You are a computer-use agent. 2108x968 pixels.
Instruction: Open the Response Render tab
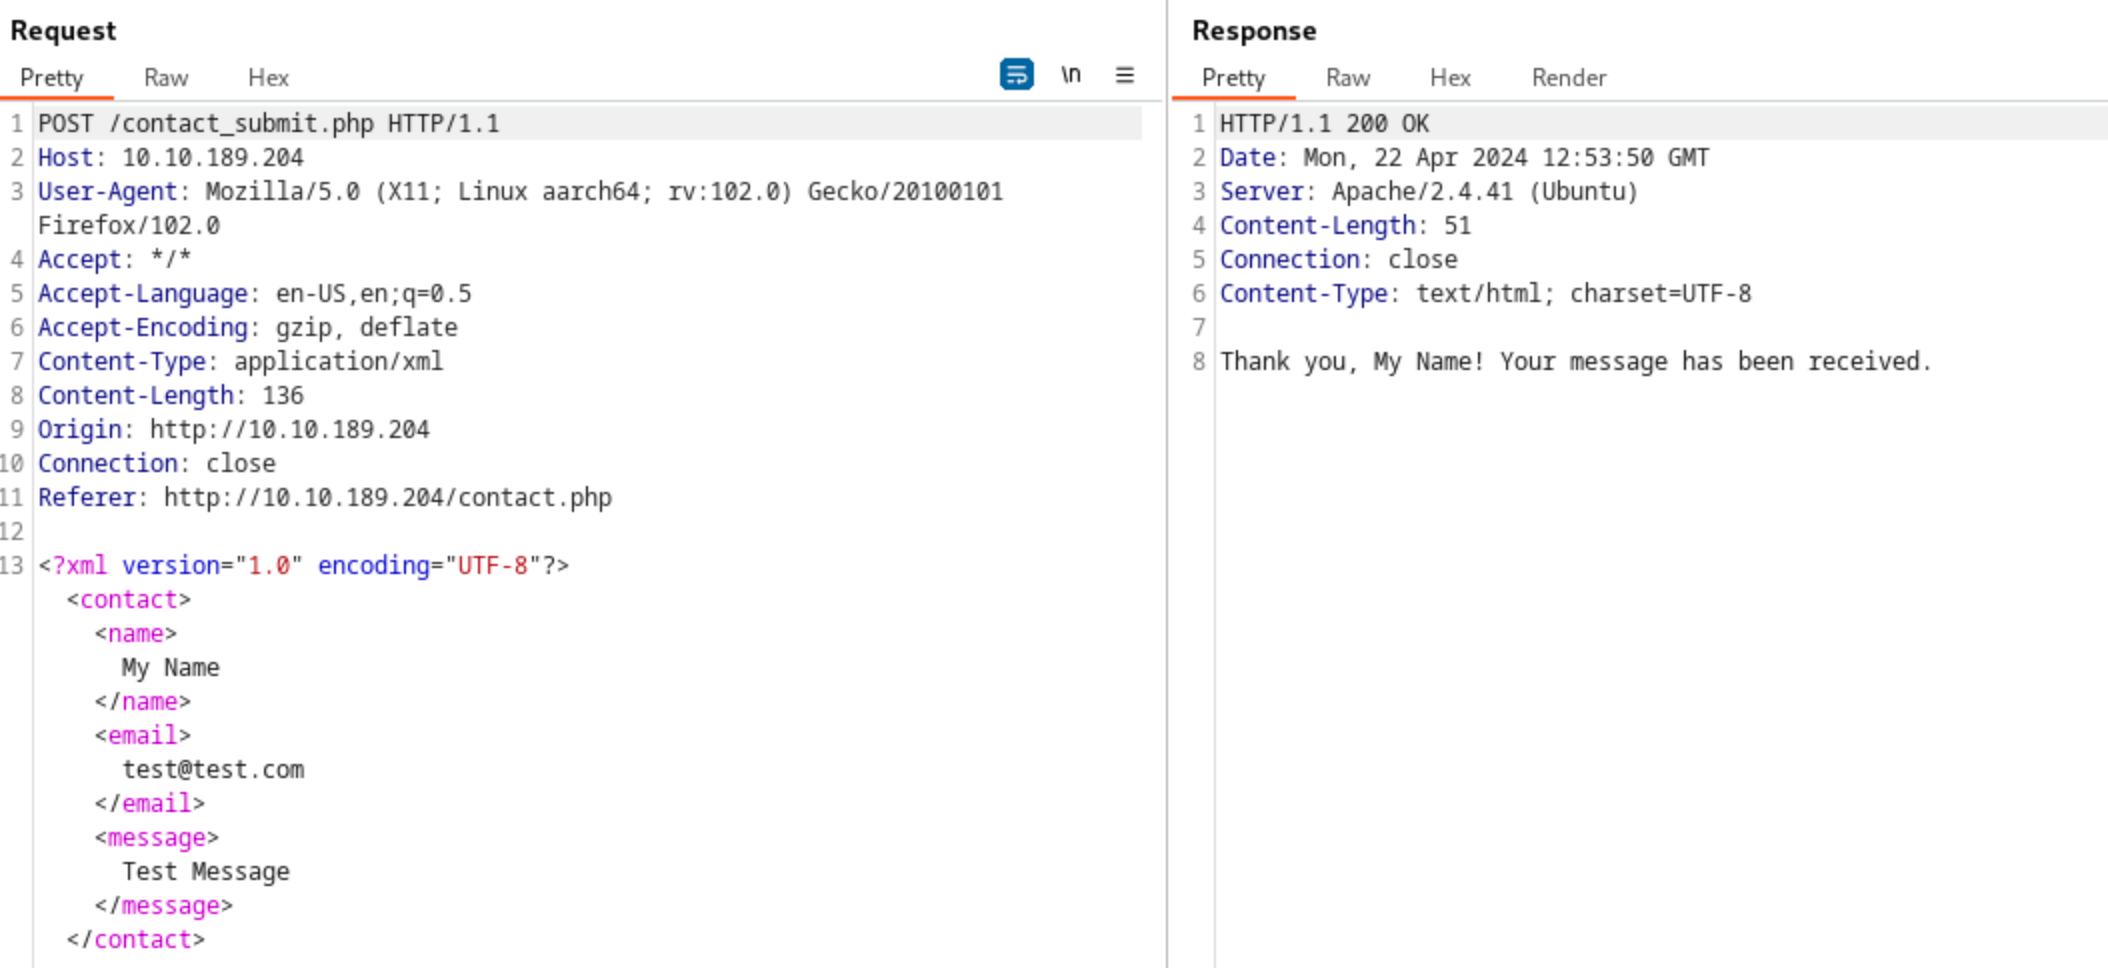[1569, 78]
